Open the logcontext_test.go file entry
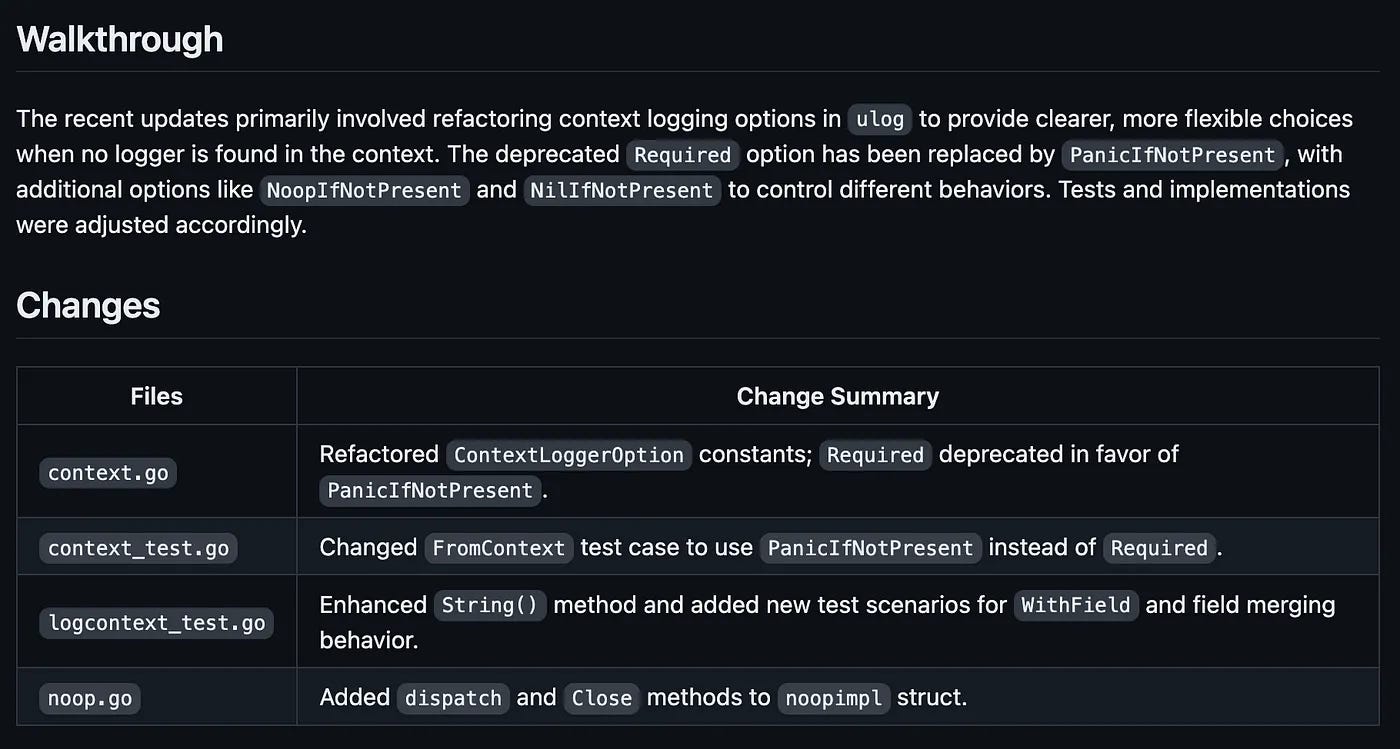 [156, 623]
